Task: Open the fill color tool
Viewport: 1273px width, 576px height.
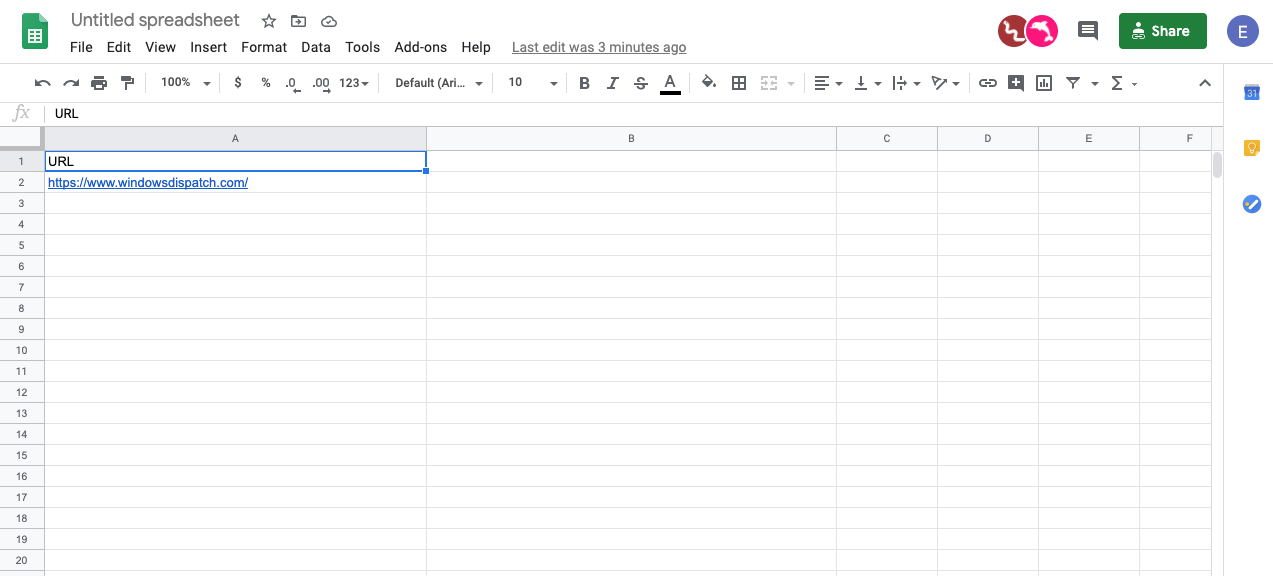Action: pos(709,83)
